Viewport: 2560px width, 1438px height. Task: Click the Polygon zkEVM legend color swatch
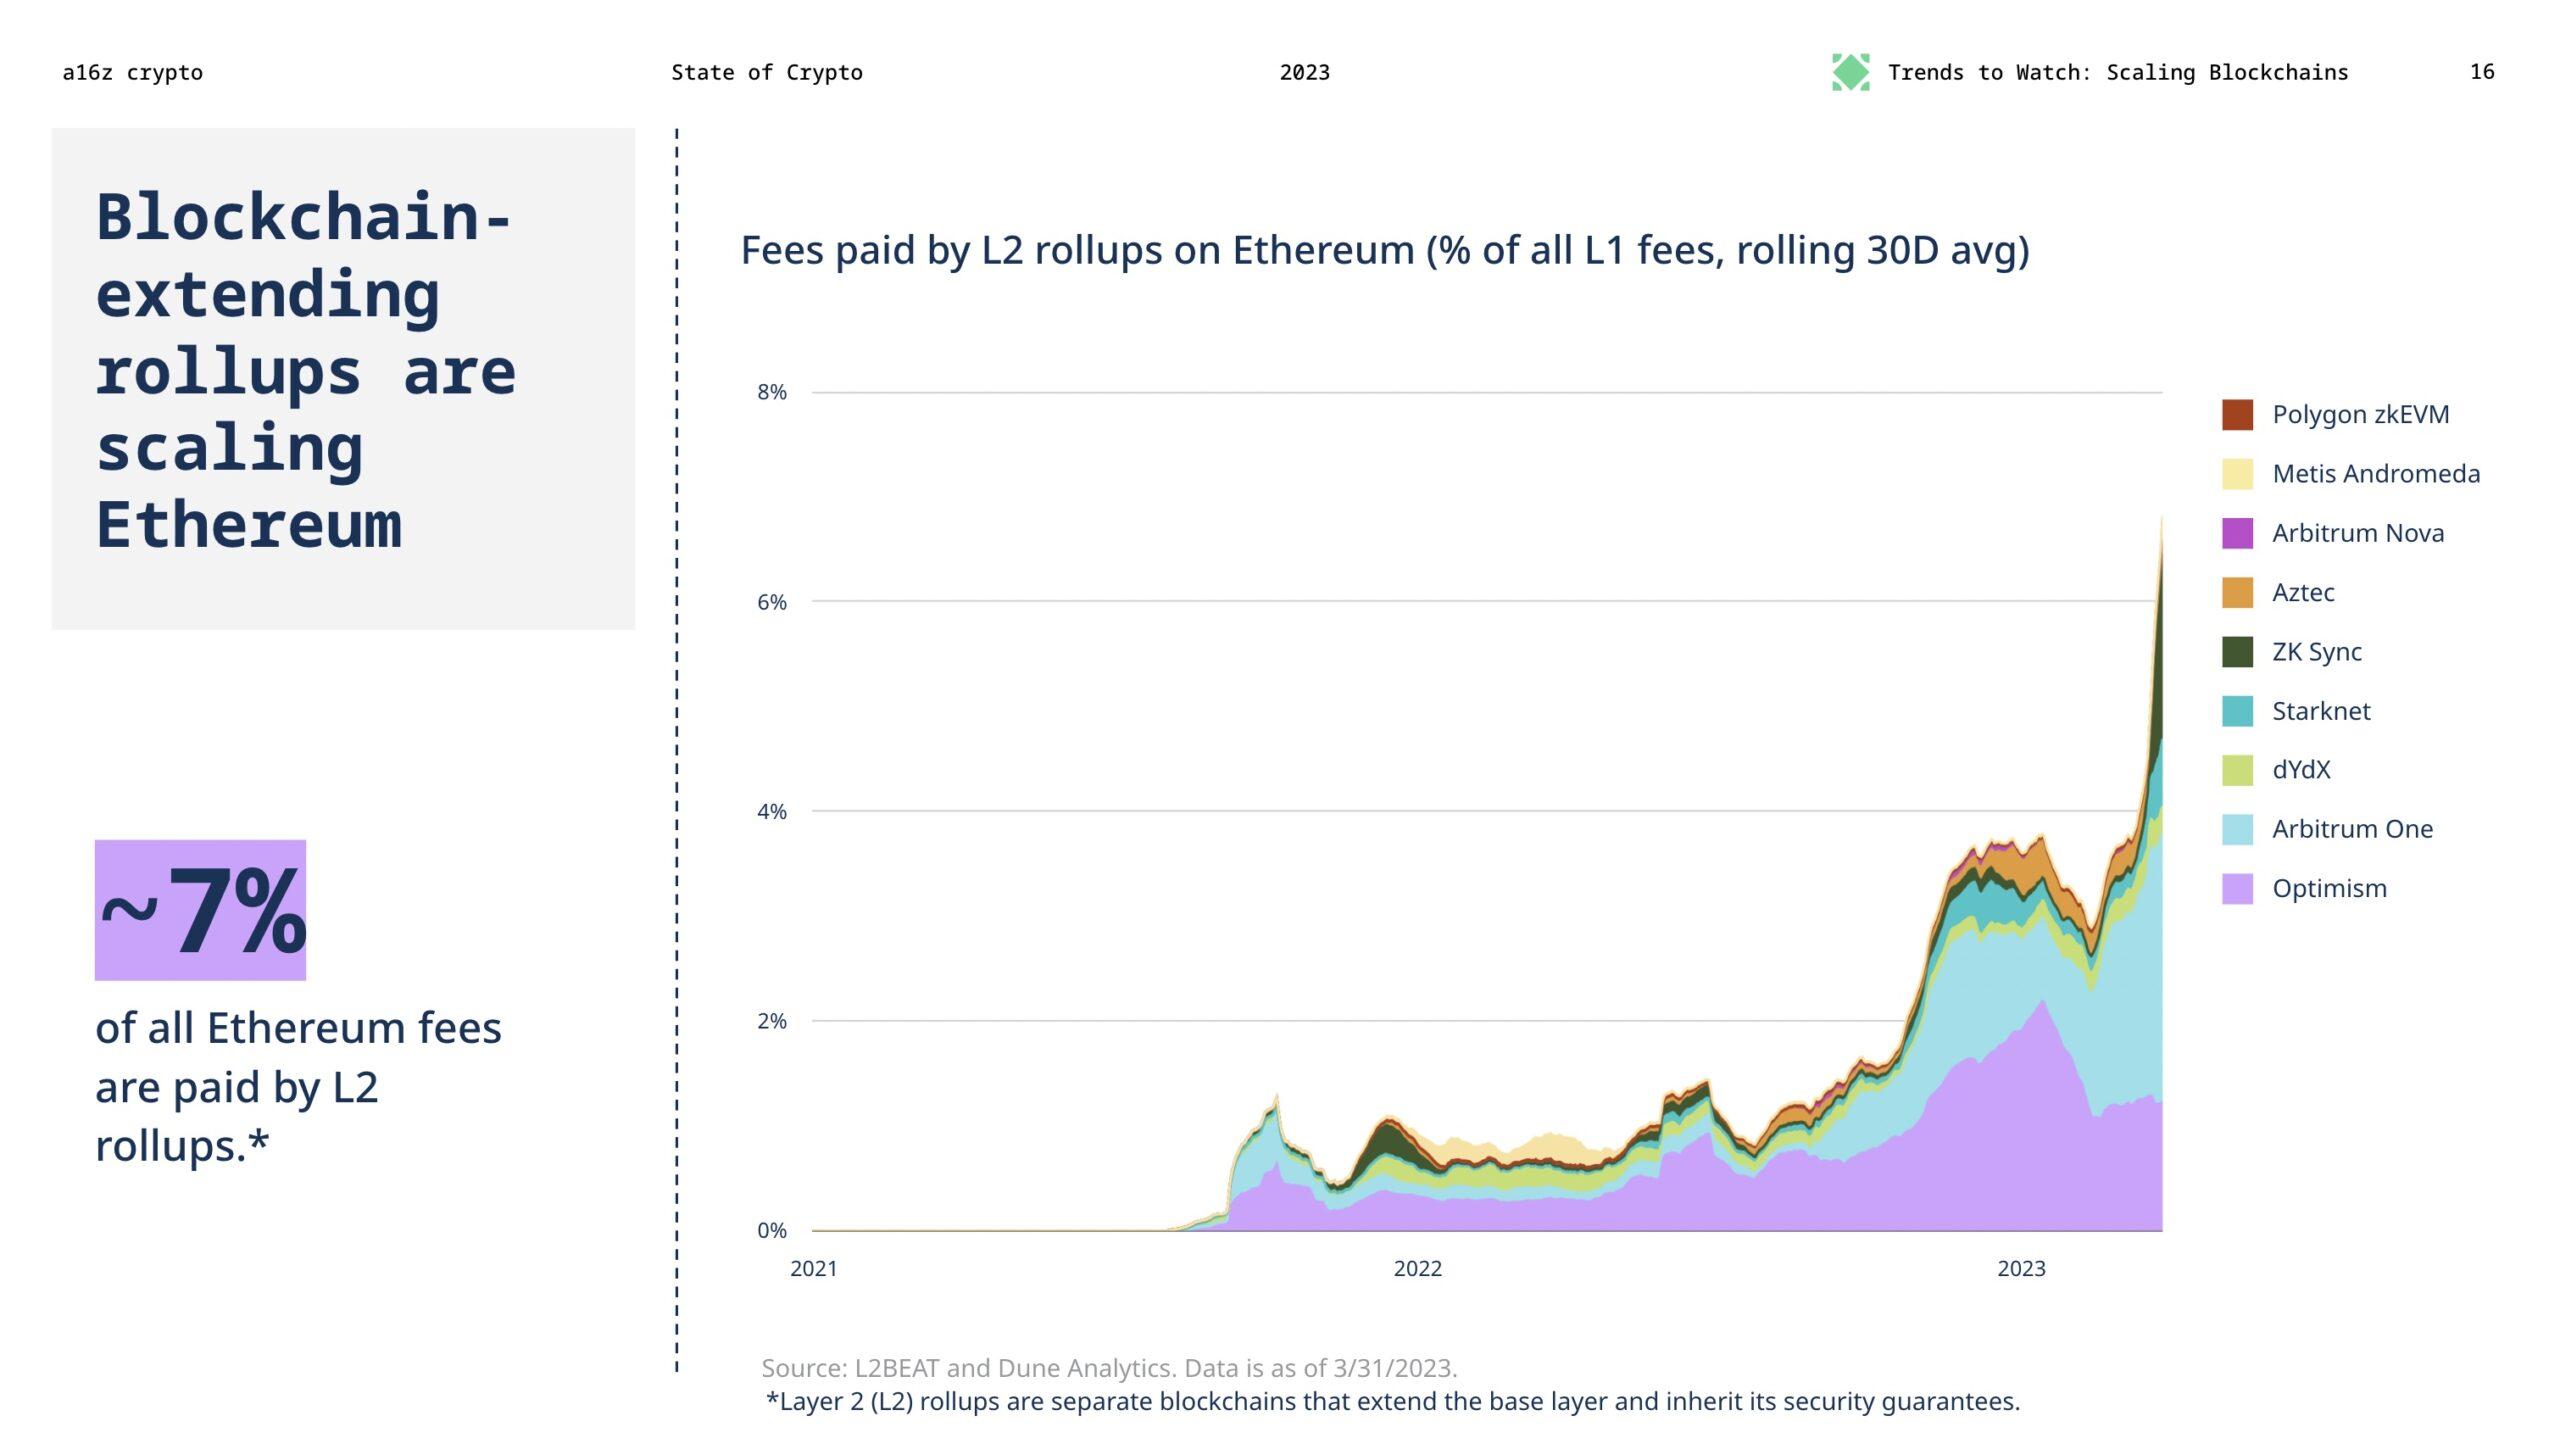coord(2237,415)
